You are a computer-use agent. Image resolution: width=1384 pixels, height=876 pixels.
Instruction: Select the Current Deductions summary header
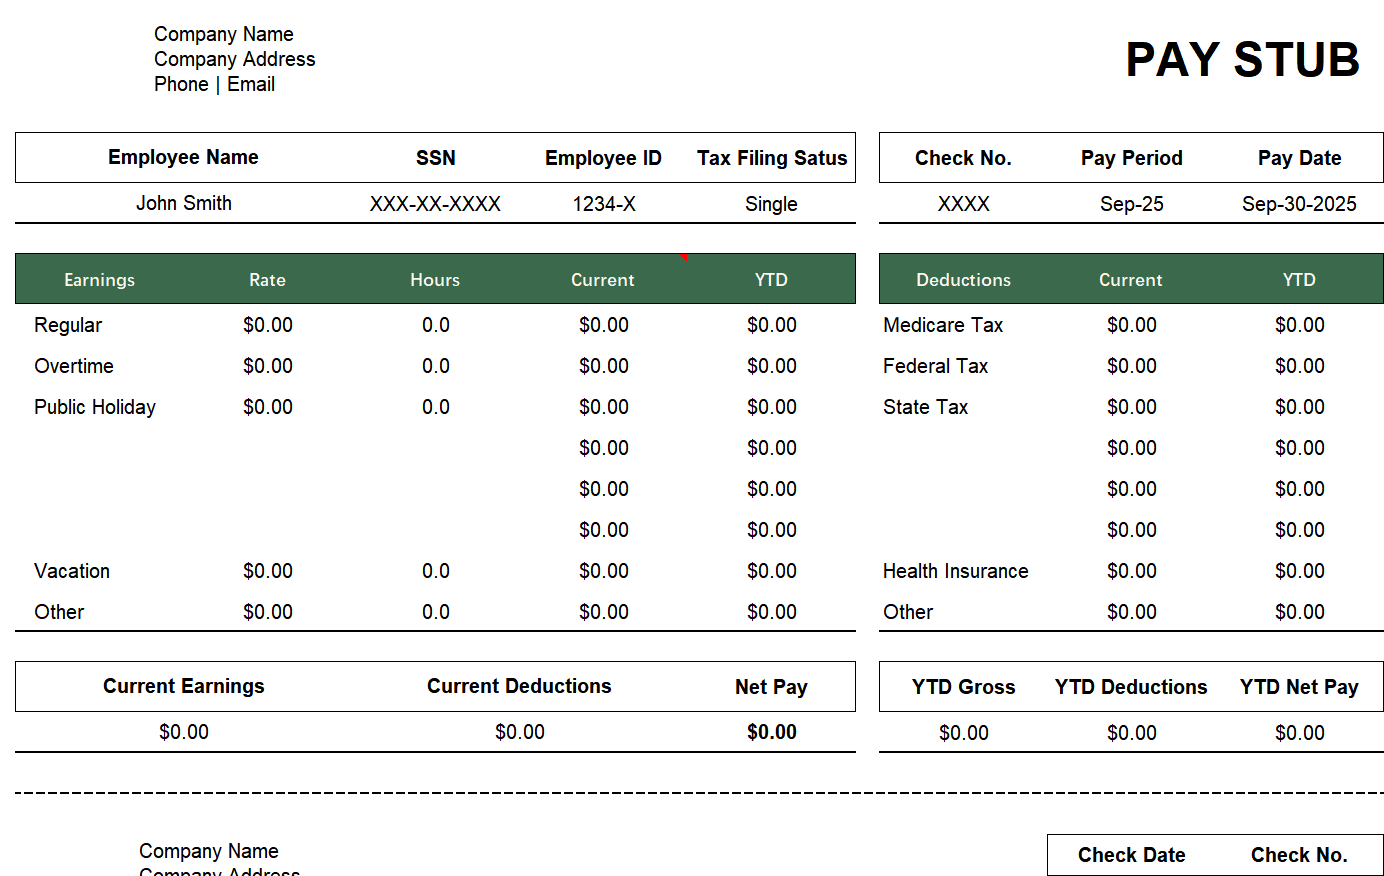pos(519,686)
